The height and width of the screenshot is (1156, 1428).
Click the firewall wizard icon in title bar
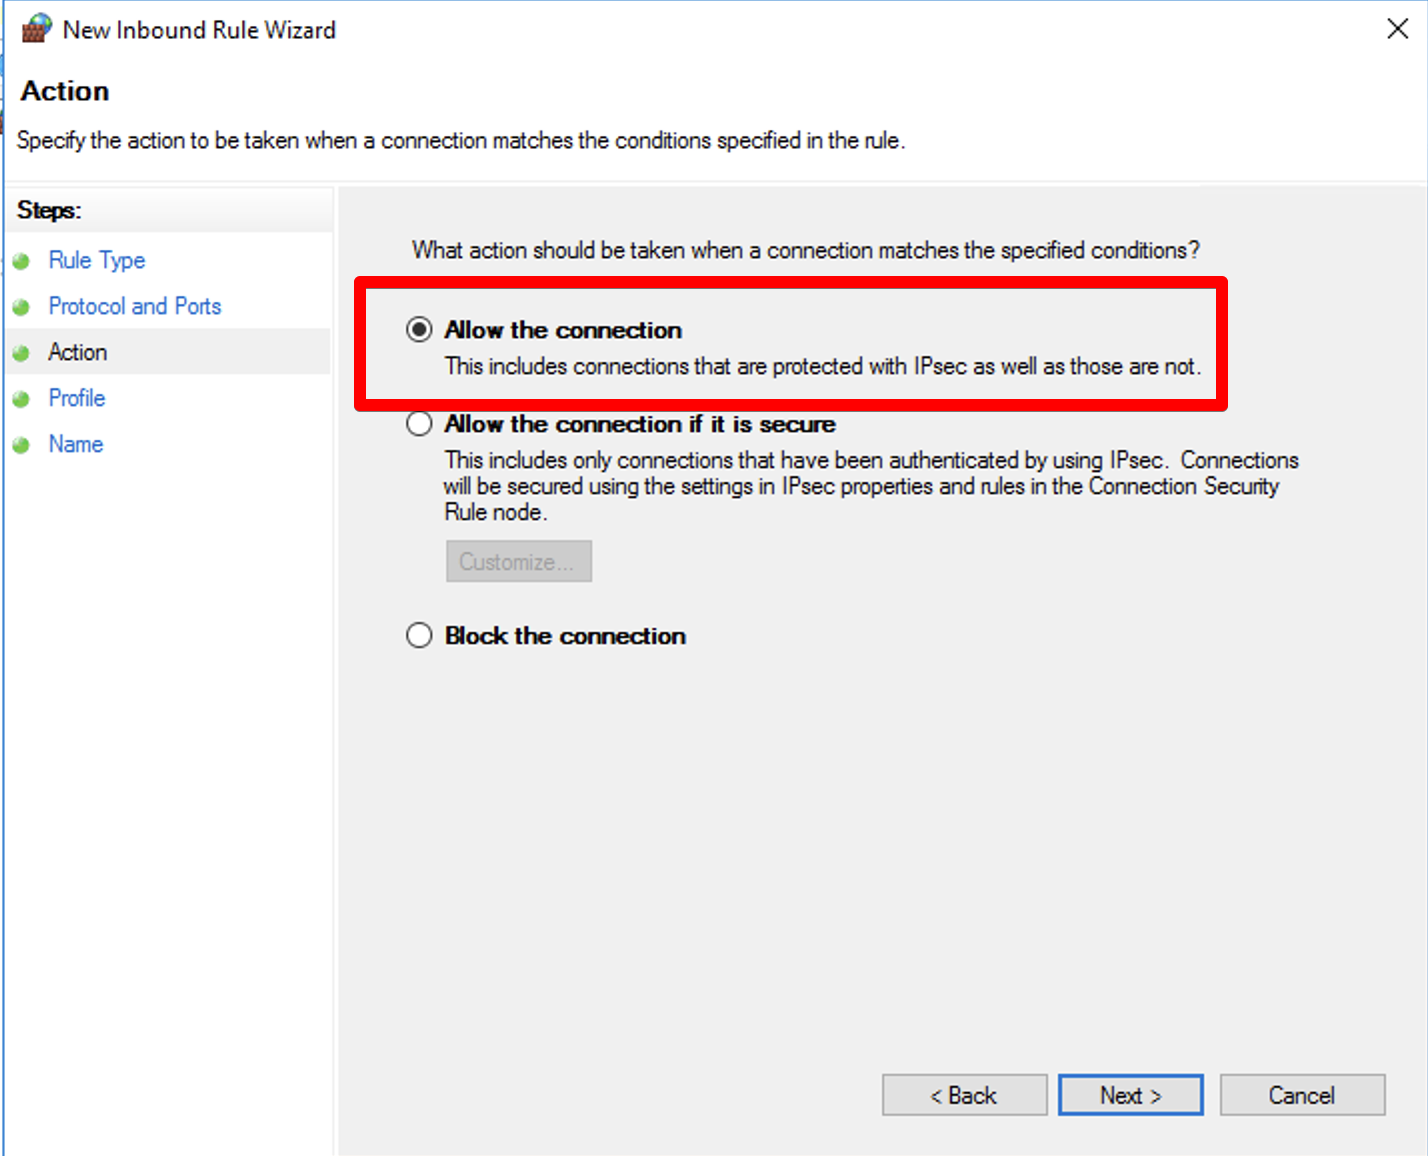[x=36, y=29]
